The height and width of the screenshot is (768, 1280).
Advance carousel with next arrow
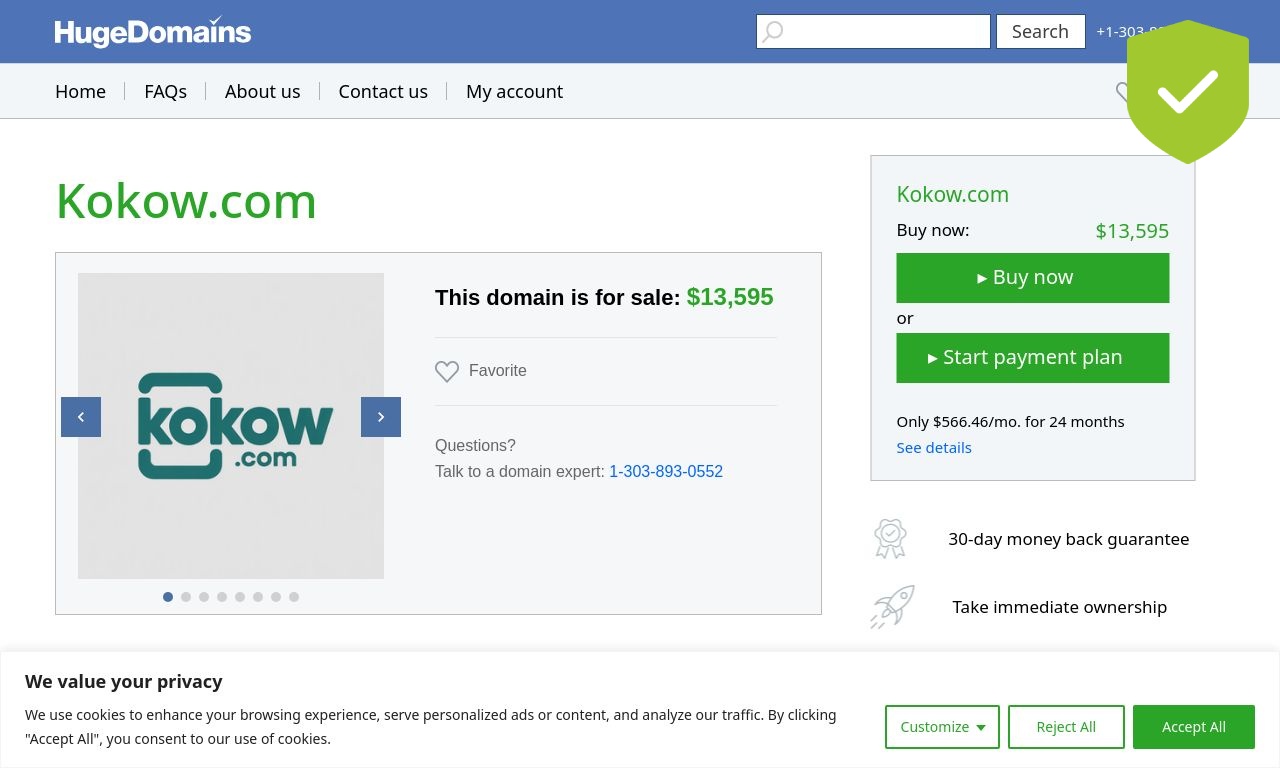point(381,417)
